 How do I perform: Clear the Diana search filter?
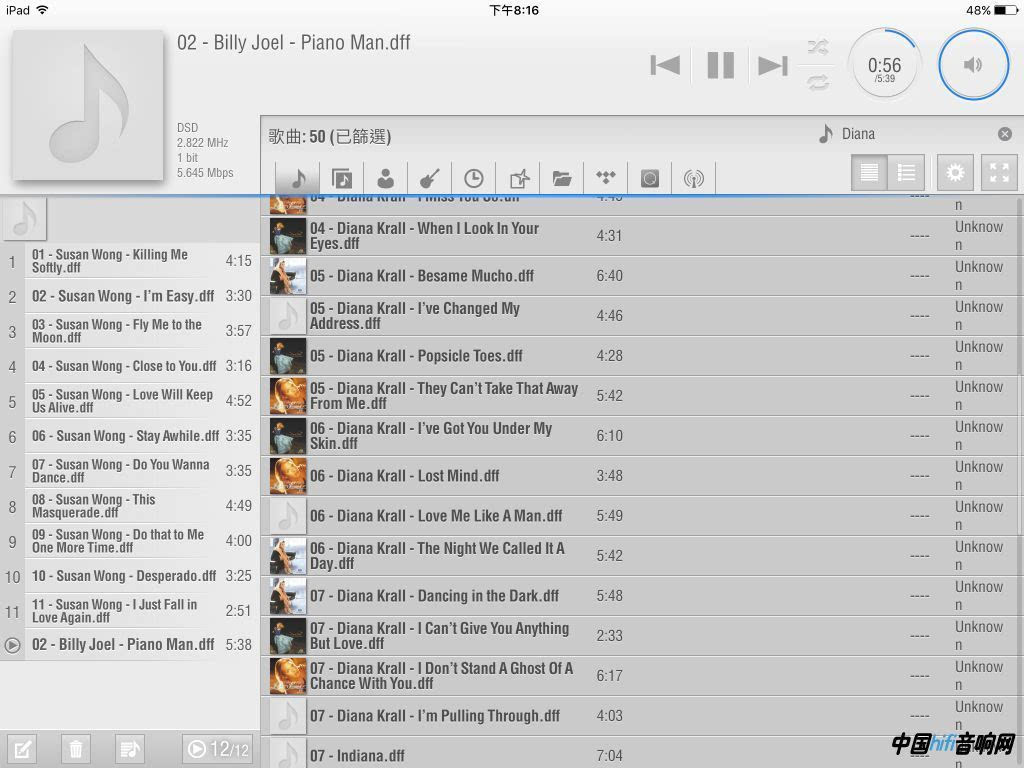(x=1004, y=134)
